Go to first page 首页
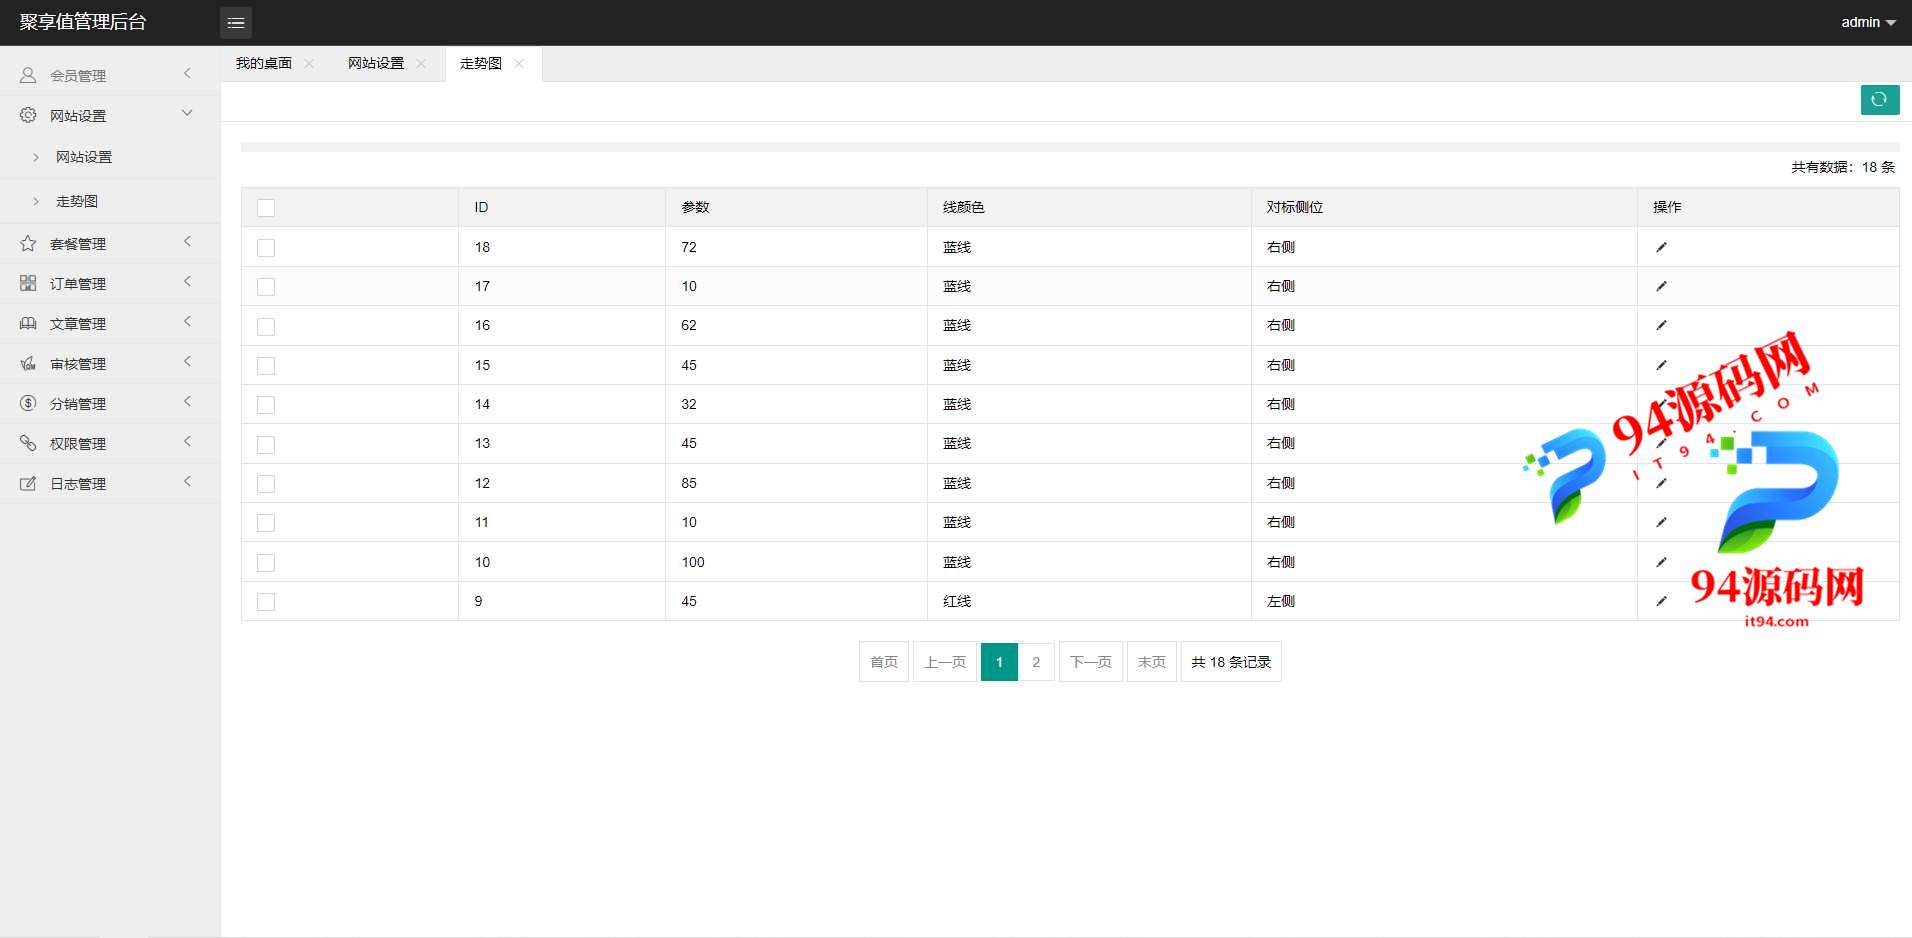Image resolution: width=1912 pixels, height=938 pixels. pyautogui.click(x=884, y=662)
